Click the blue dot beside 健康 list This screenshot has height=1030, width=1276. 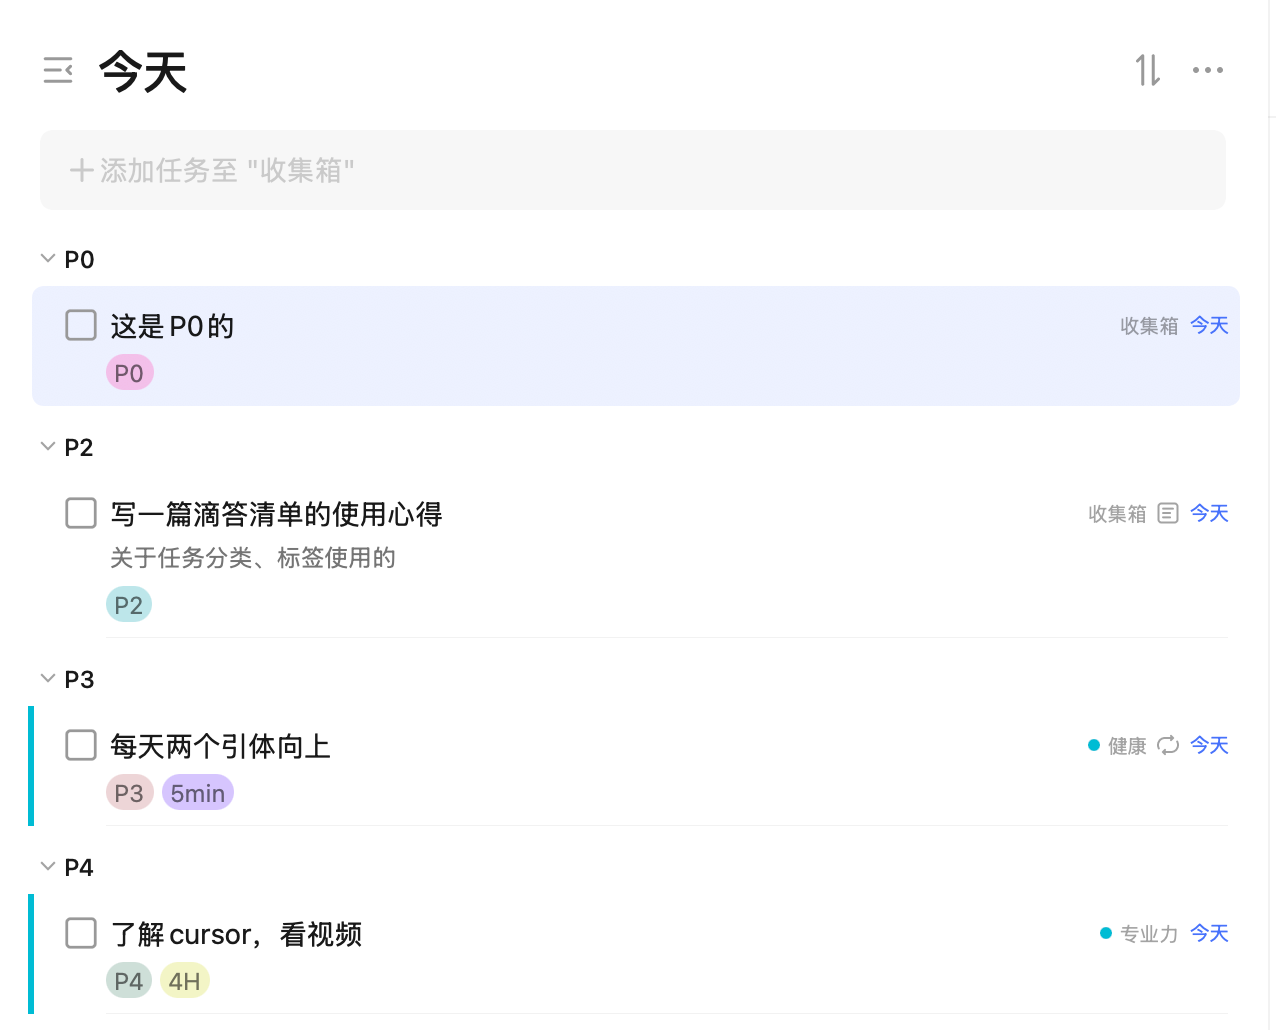click(1094, 745)
